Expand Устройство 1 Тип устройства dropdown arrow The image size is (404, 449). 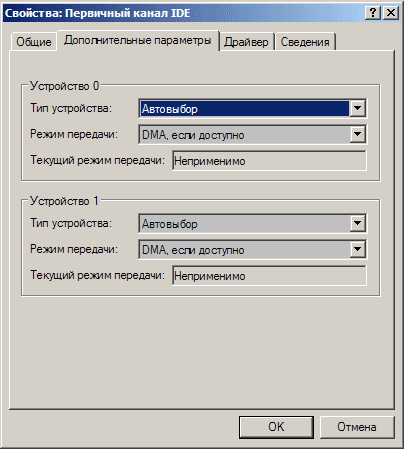tap(357, 223)
